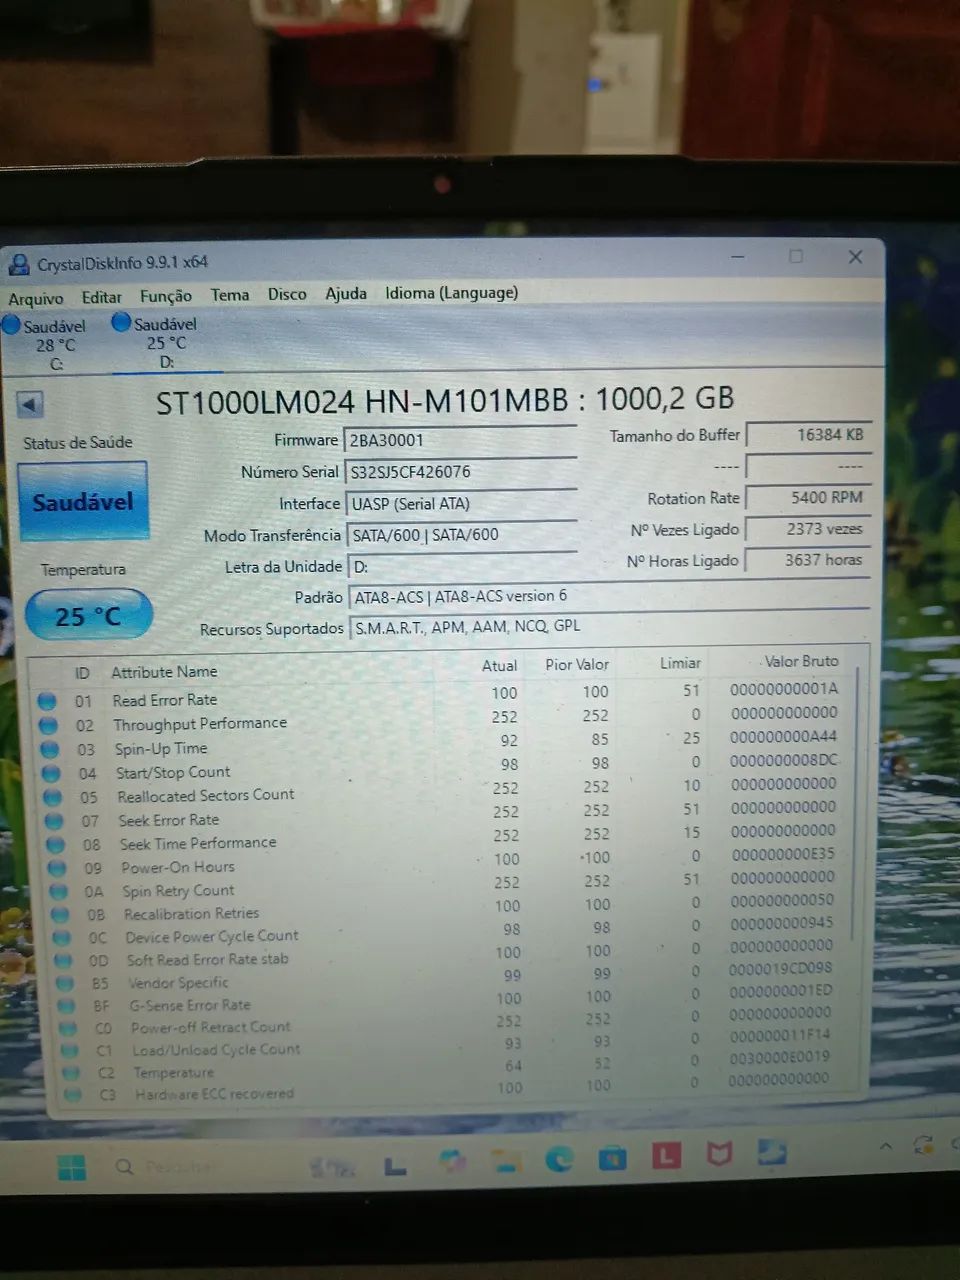
Task: Open the Disco menu
Action: pyautogui.click(x=287, y=294)
